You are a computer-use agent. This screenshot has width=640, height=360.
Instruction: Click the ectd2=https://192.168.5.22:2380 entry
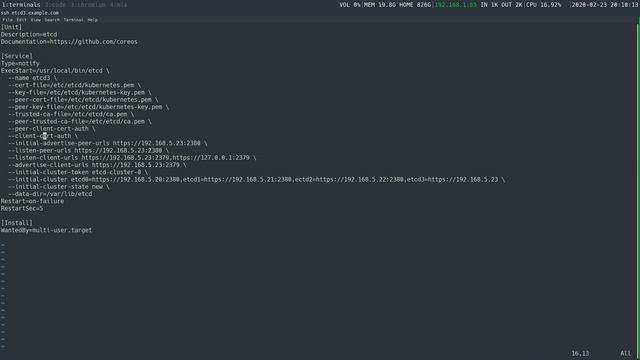click(349, 180)
